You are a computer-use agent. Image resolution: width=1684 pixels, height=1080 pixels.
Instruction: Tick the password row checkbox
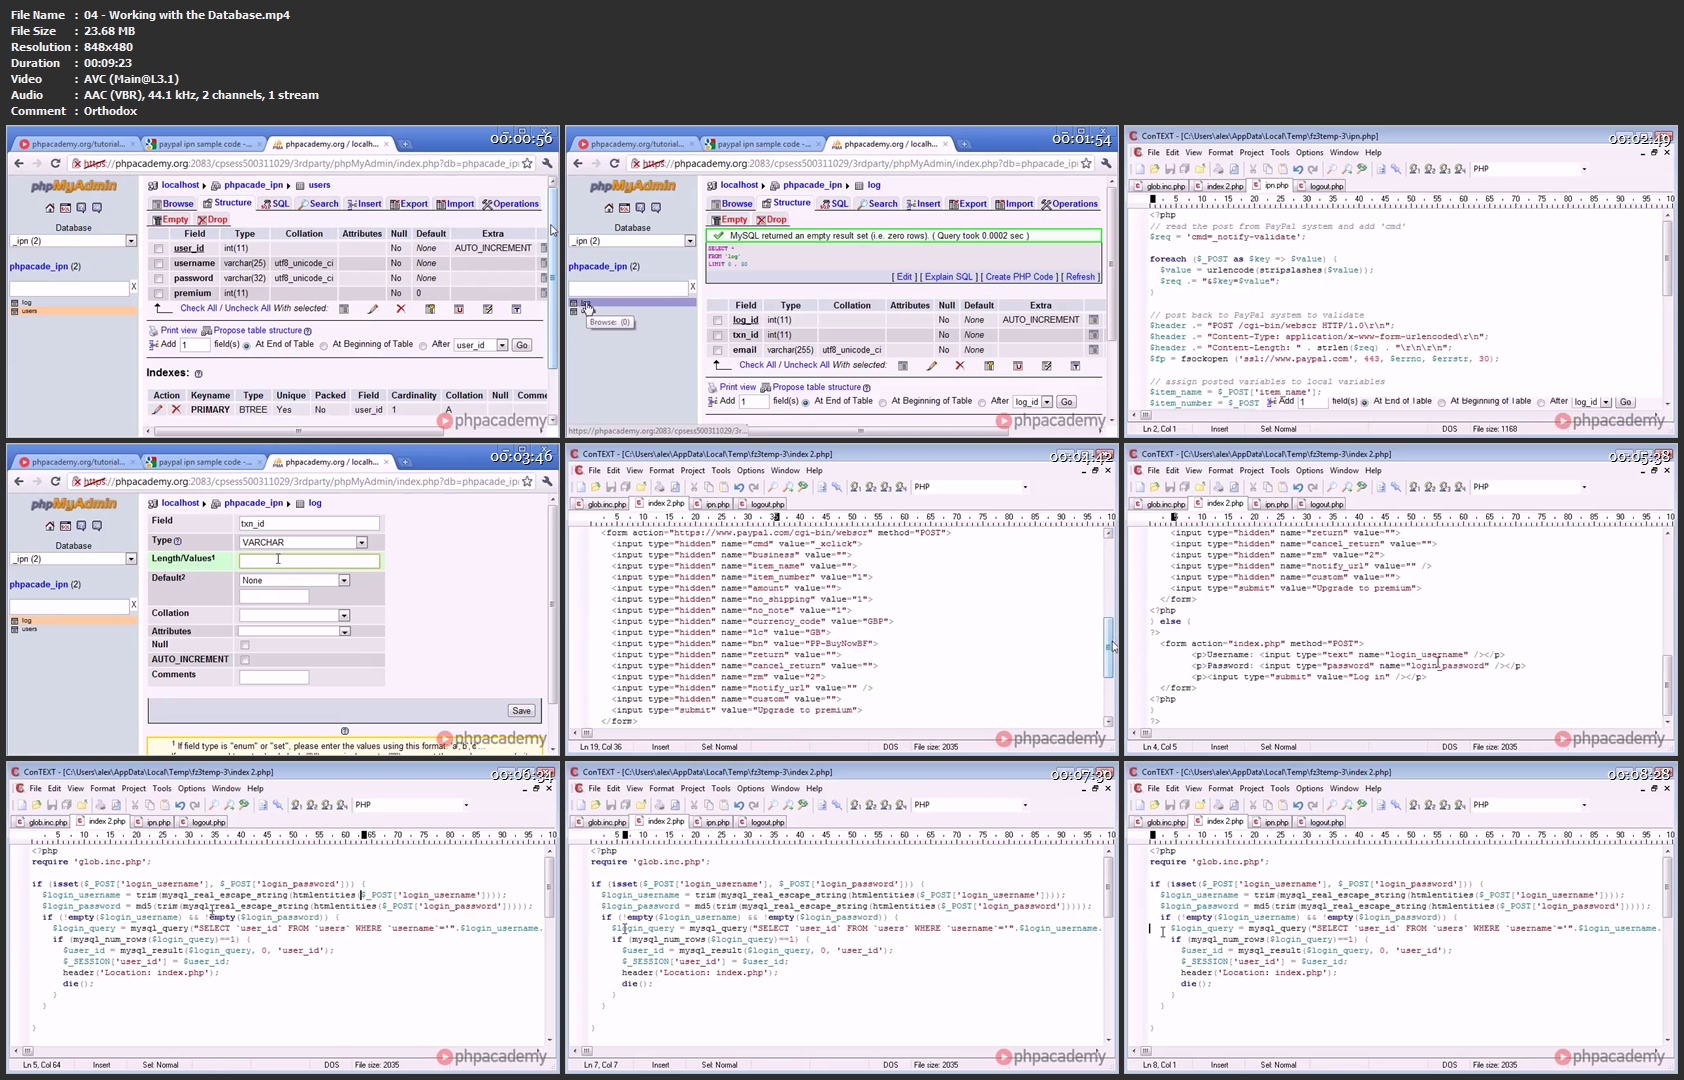[x=158, y=279]
